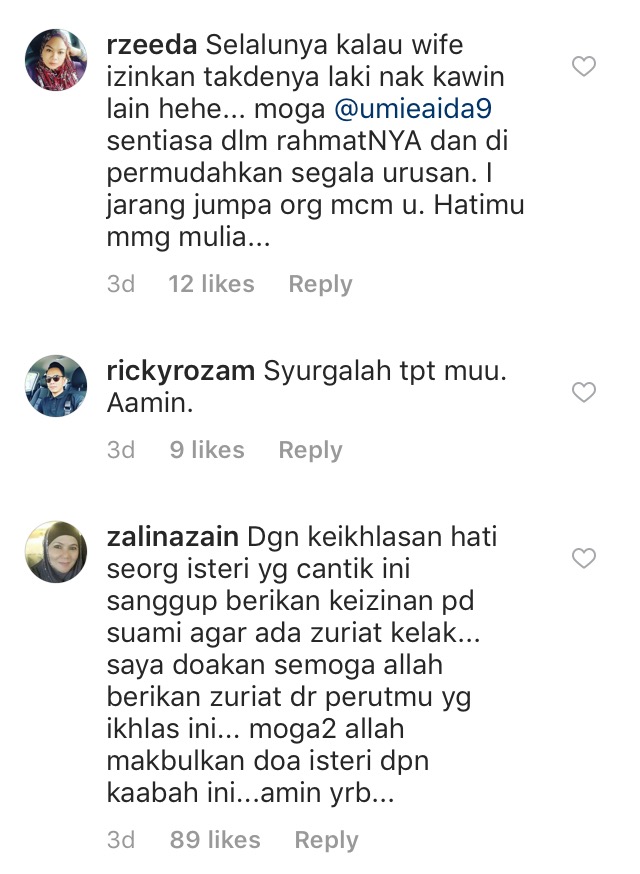Like zalinazain's comment via heart icon
Viewport: 640px width, 874px height.
(584, 558)
